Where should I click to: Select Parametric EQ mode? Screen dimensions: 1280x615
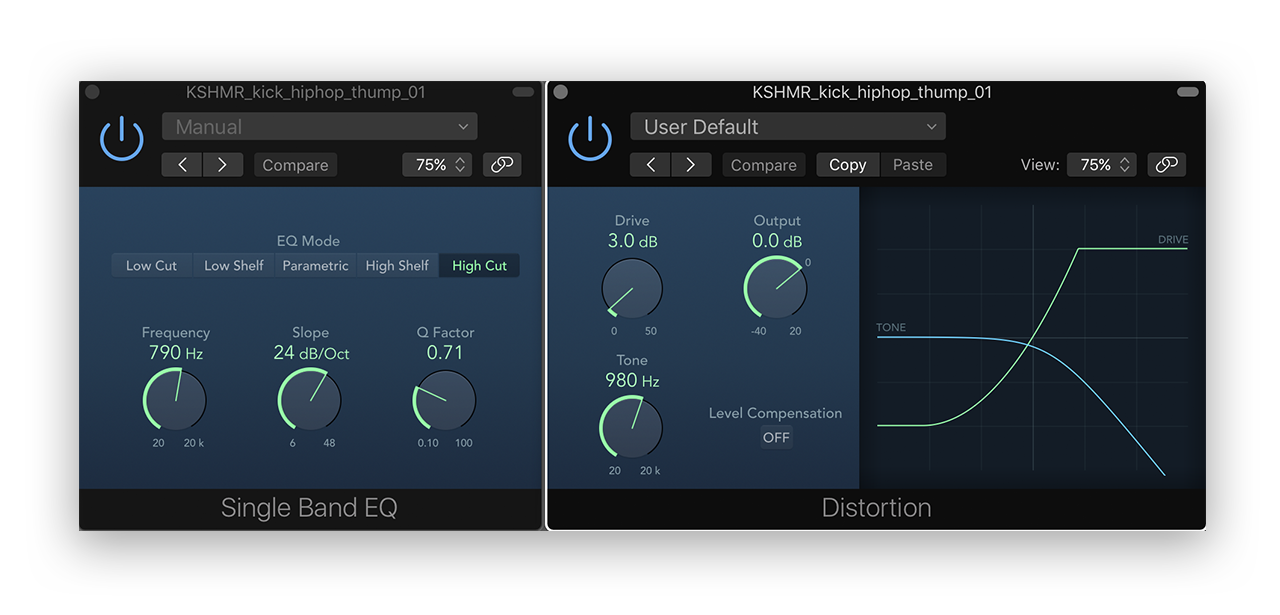(x=316, y=265)
